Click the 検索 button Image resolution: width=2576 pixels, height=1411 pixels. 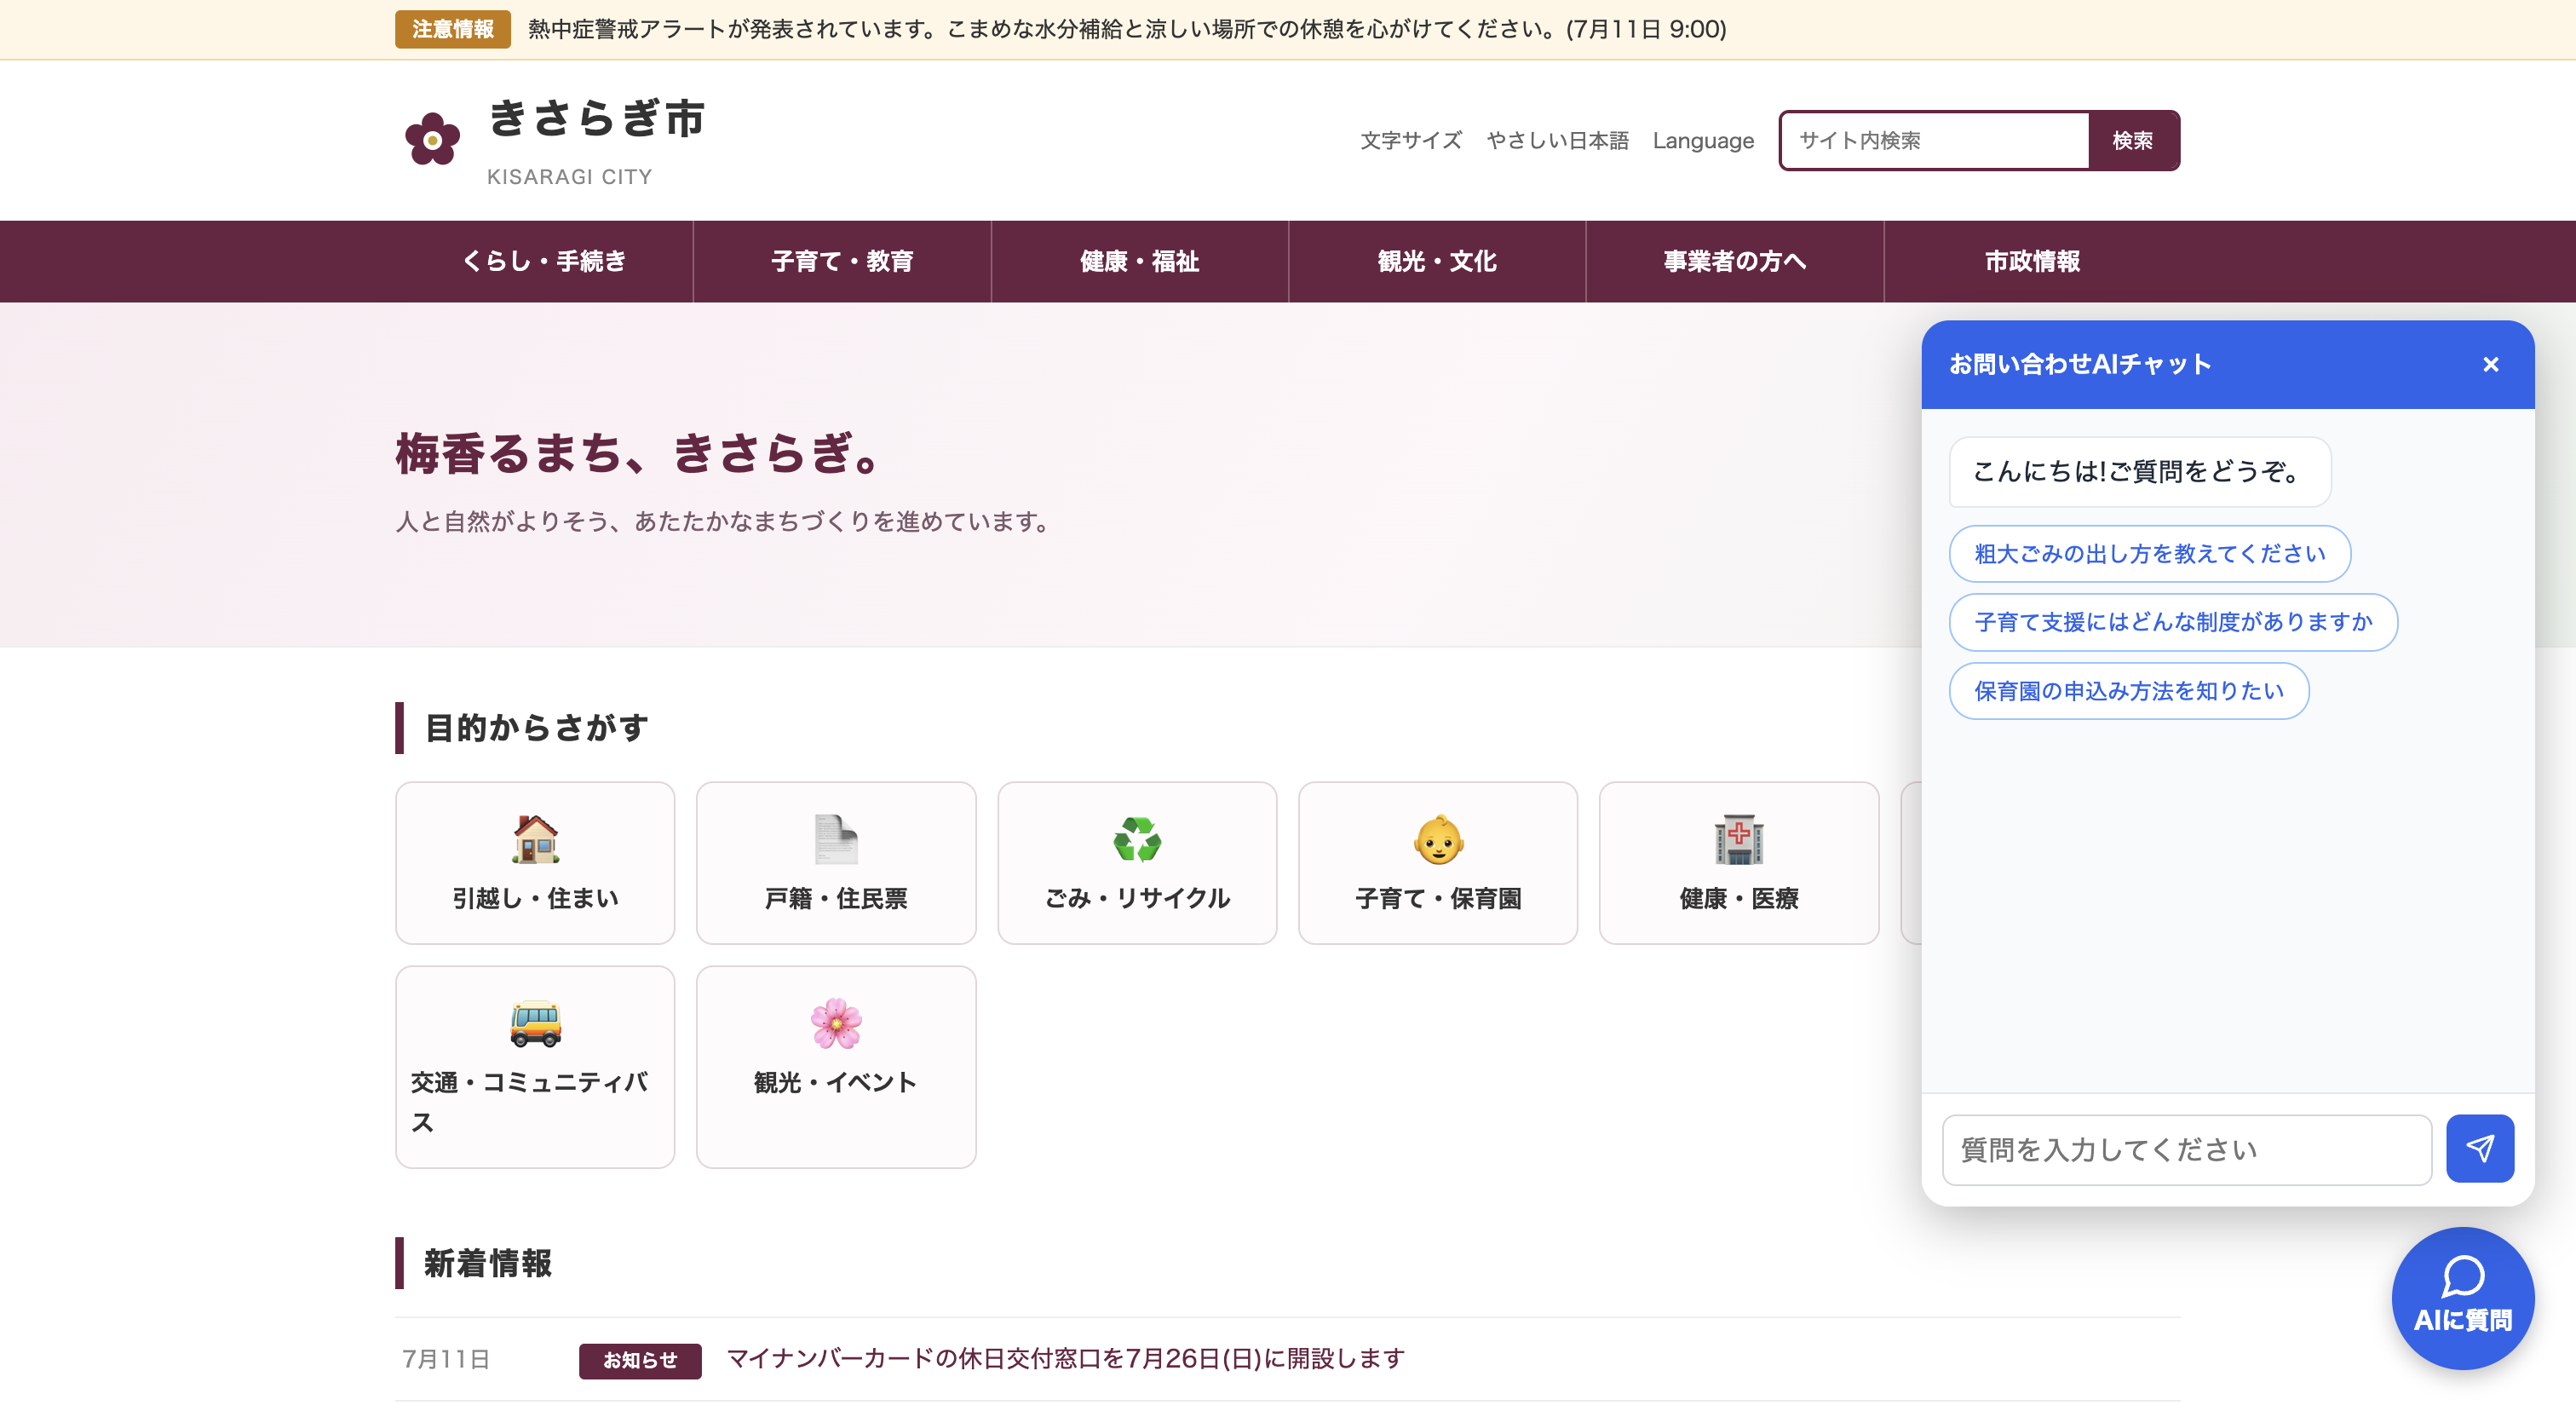tap(2133, 141)
